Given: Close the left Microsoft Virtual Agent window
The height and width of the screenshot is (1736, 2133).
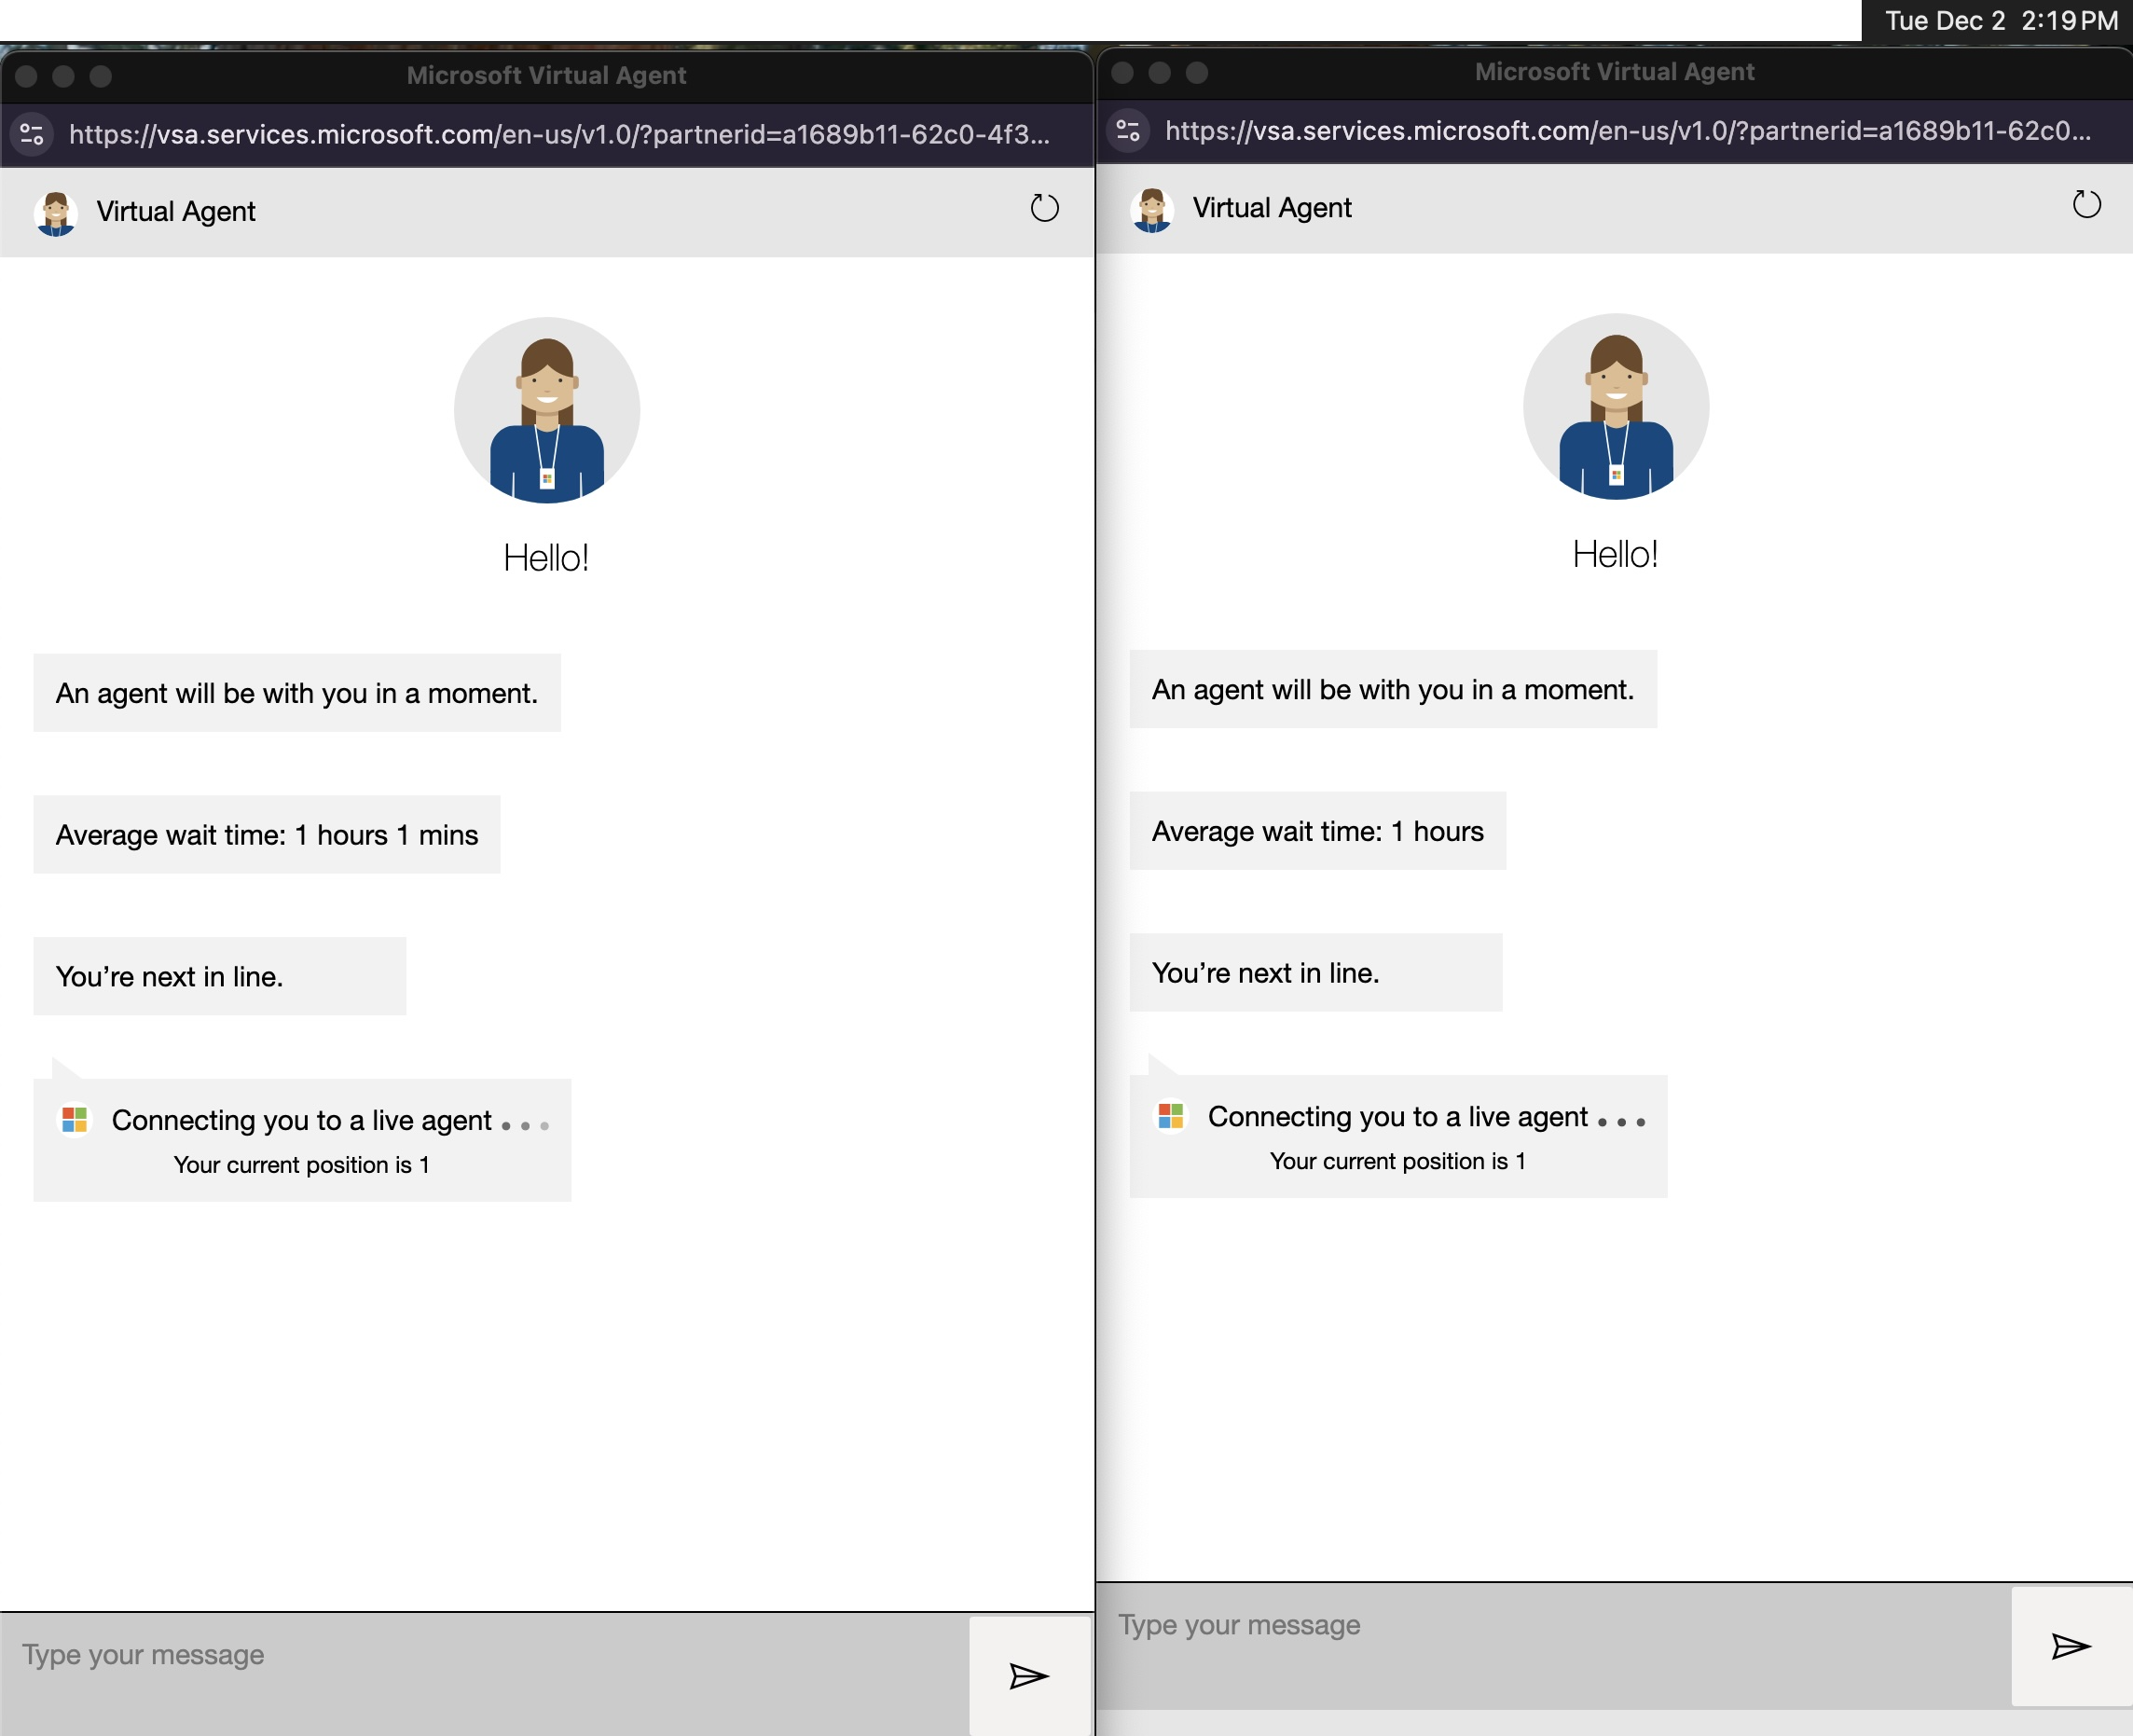Looking at the screenshot, I should click(27, 76).
